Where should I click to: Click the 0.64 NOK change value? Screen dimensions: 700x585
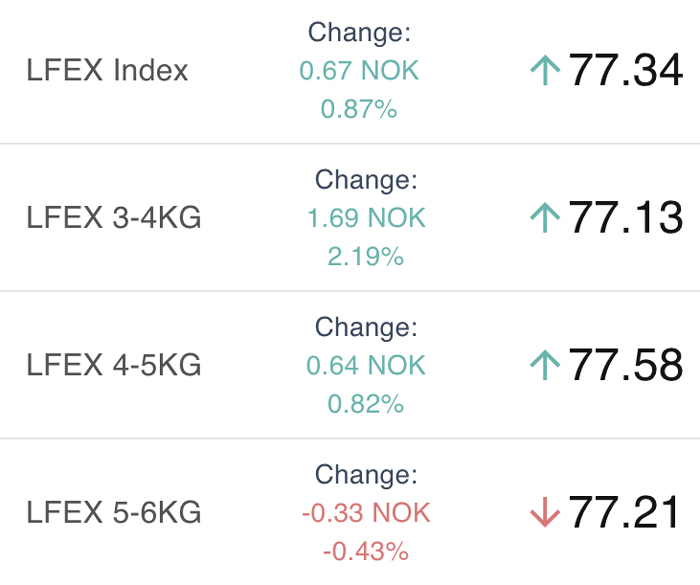366,365
